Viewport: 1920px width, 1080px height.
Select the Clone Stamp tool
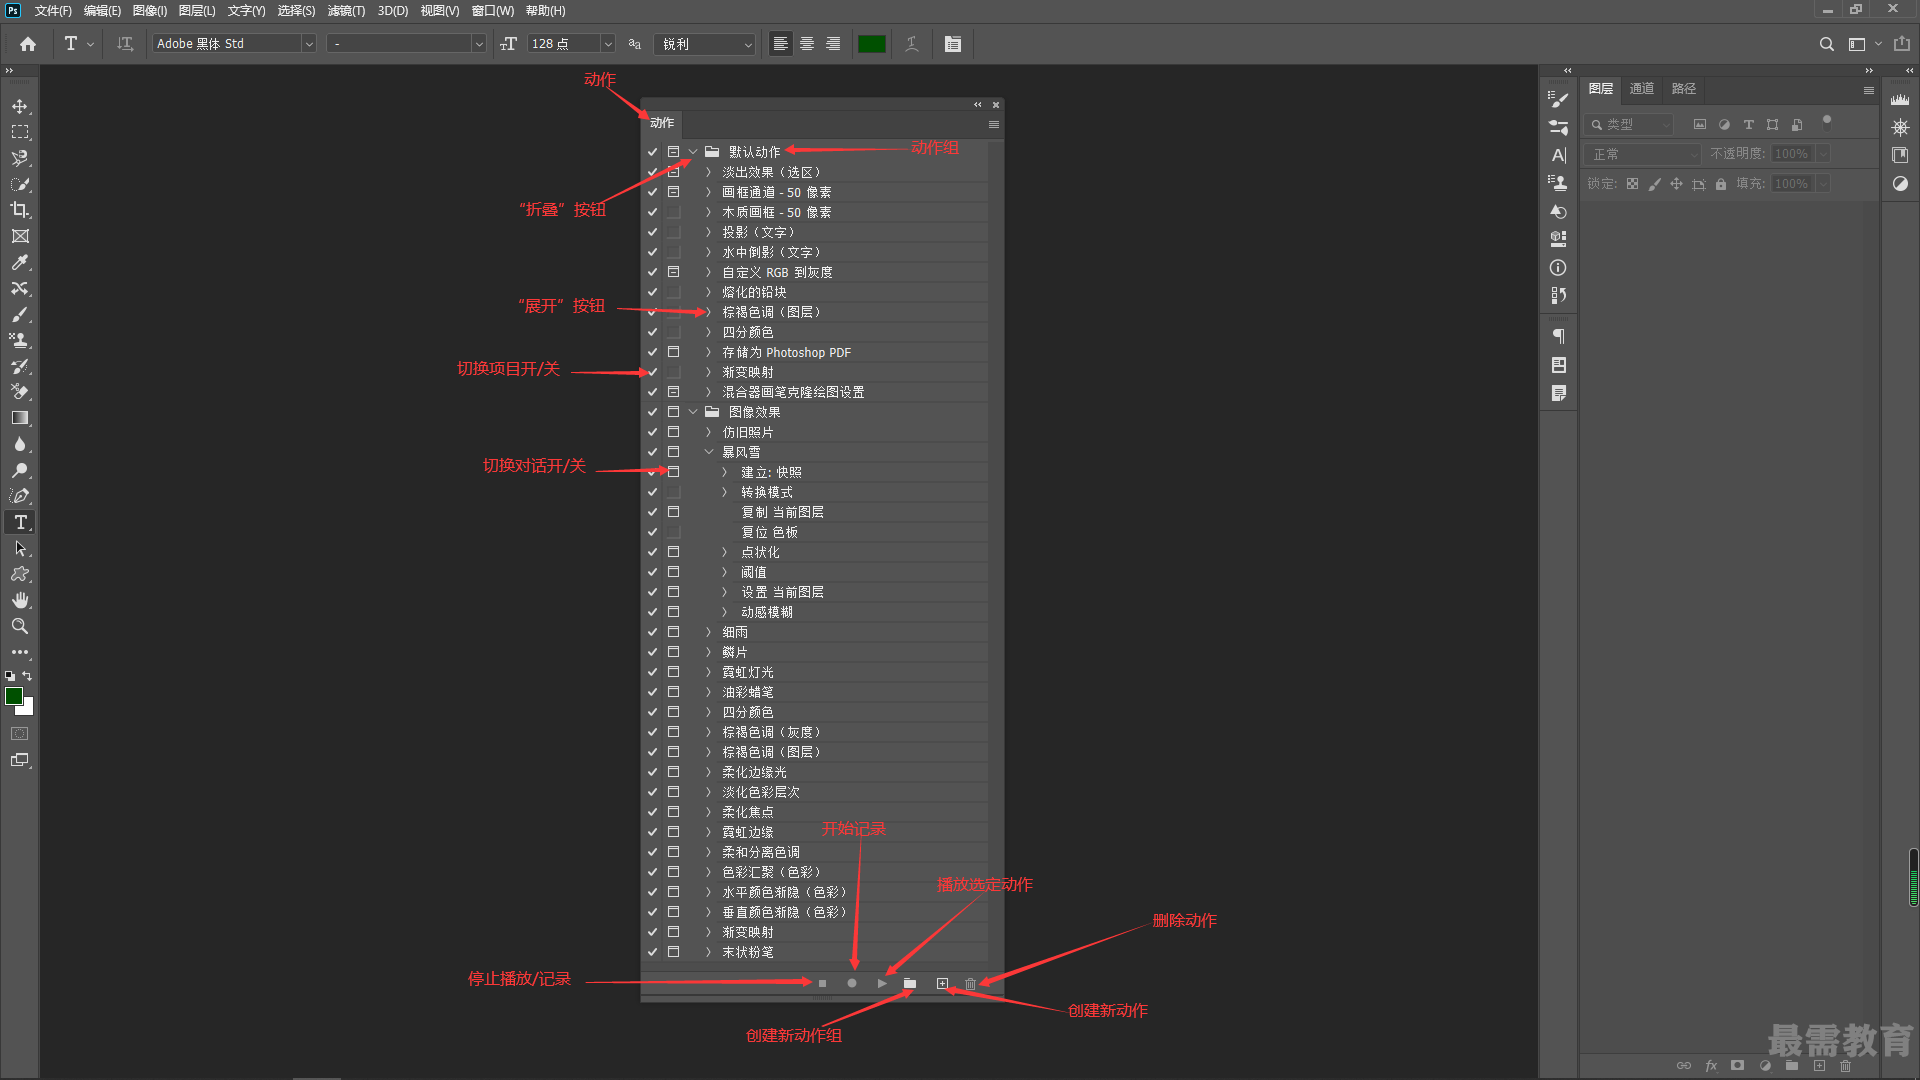pos(20,340)
